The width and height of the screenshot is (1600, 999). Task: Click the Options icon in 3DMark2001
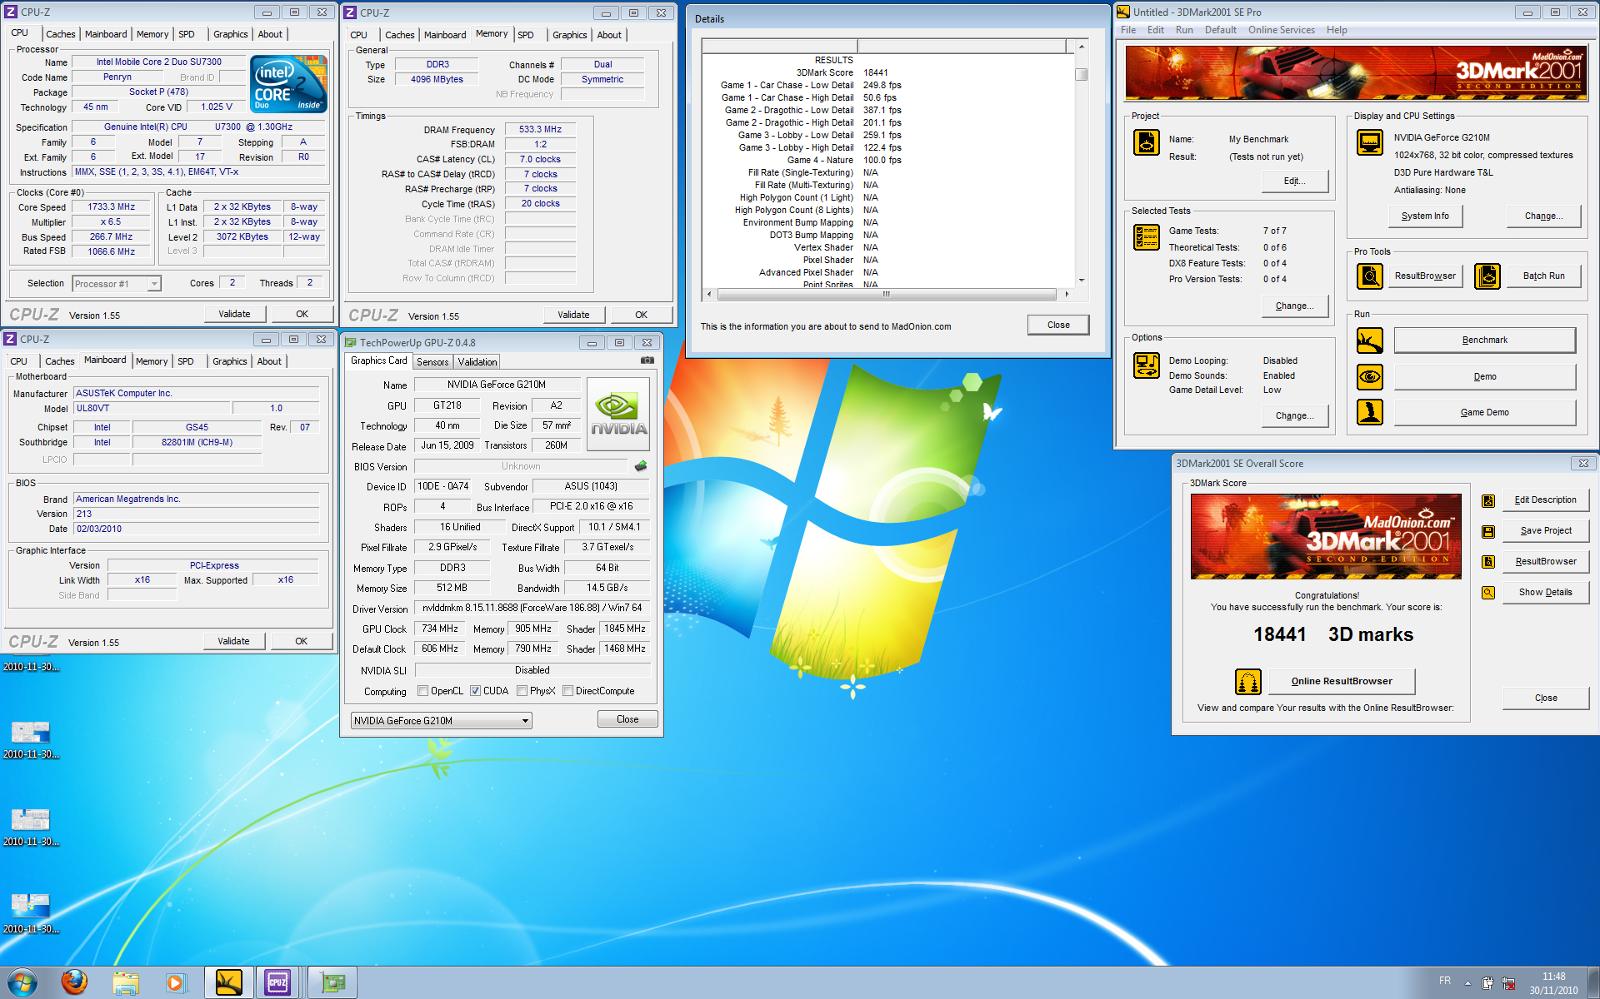1146,365
